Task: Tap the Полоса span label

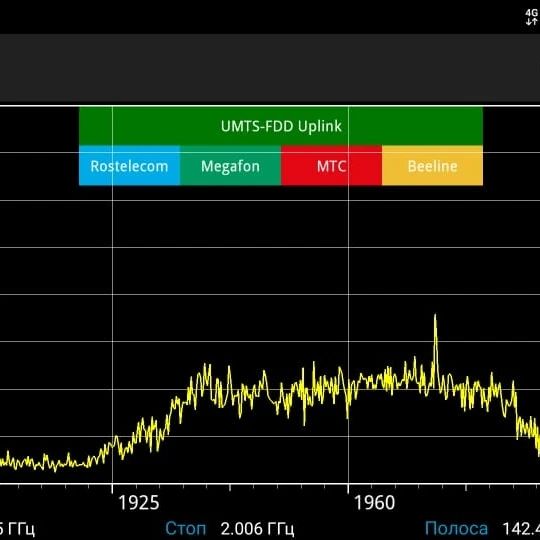Action: point(456,528)
